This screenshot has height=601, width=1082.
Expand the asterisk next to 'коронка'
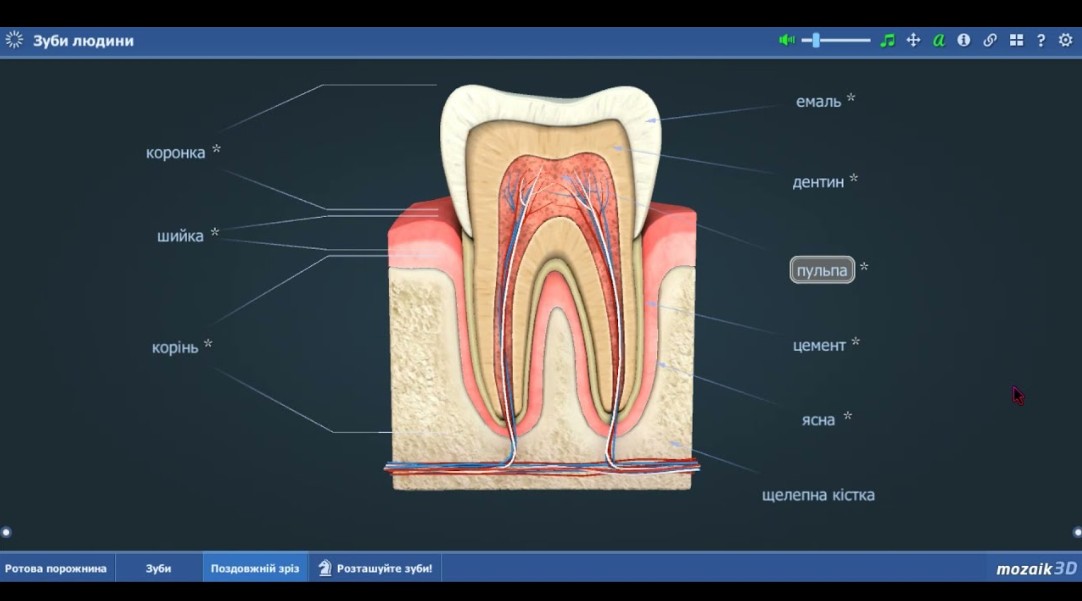pos(216,151)
